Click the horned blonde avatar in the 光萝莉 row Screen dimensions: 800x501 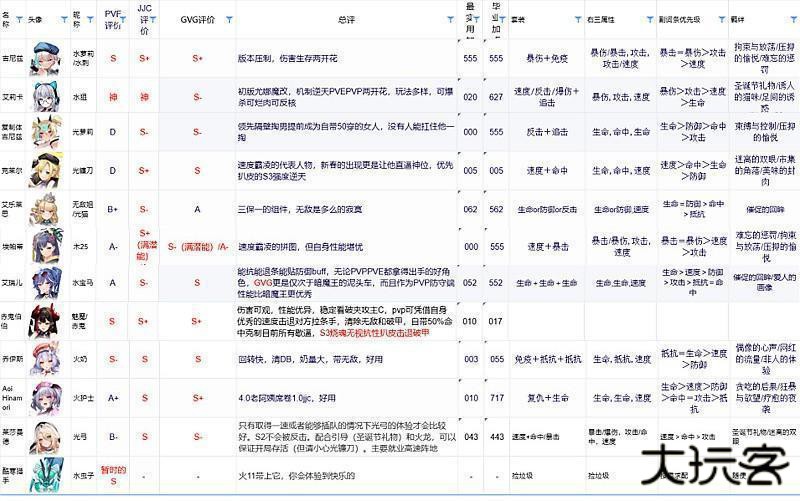[x=47, y=132]
